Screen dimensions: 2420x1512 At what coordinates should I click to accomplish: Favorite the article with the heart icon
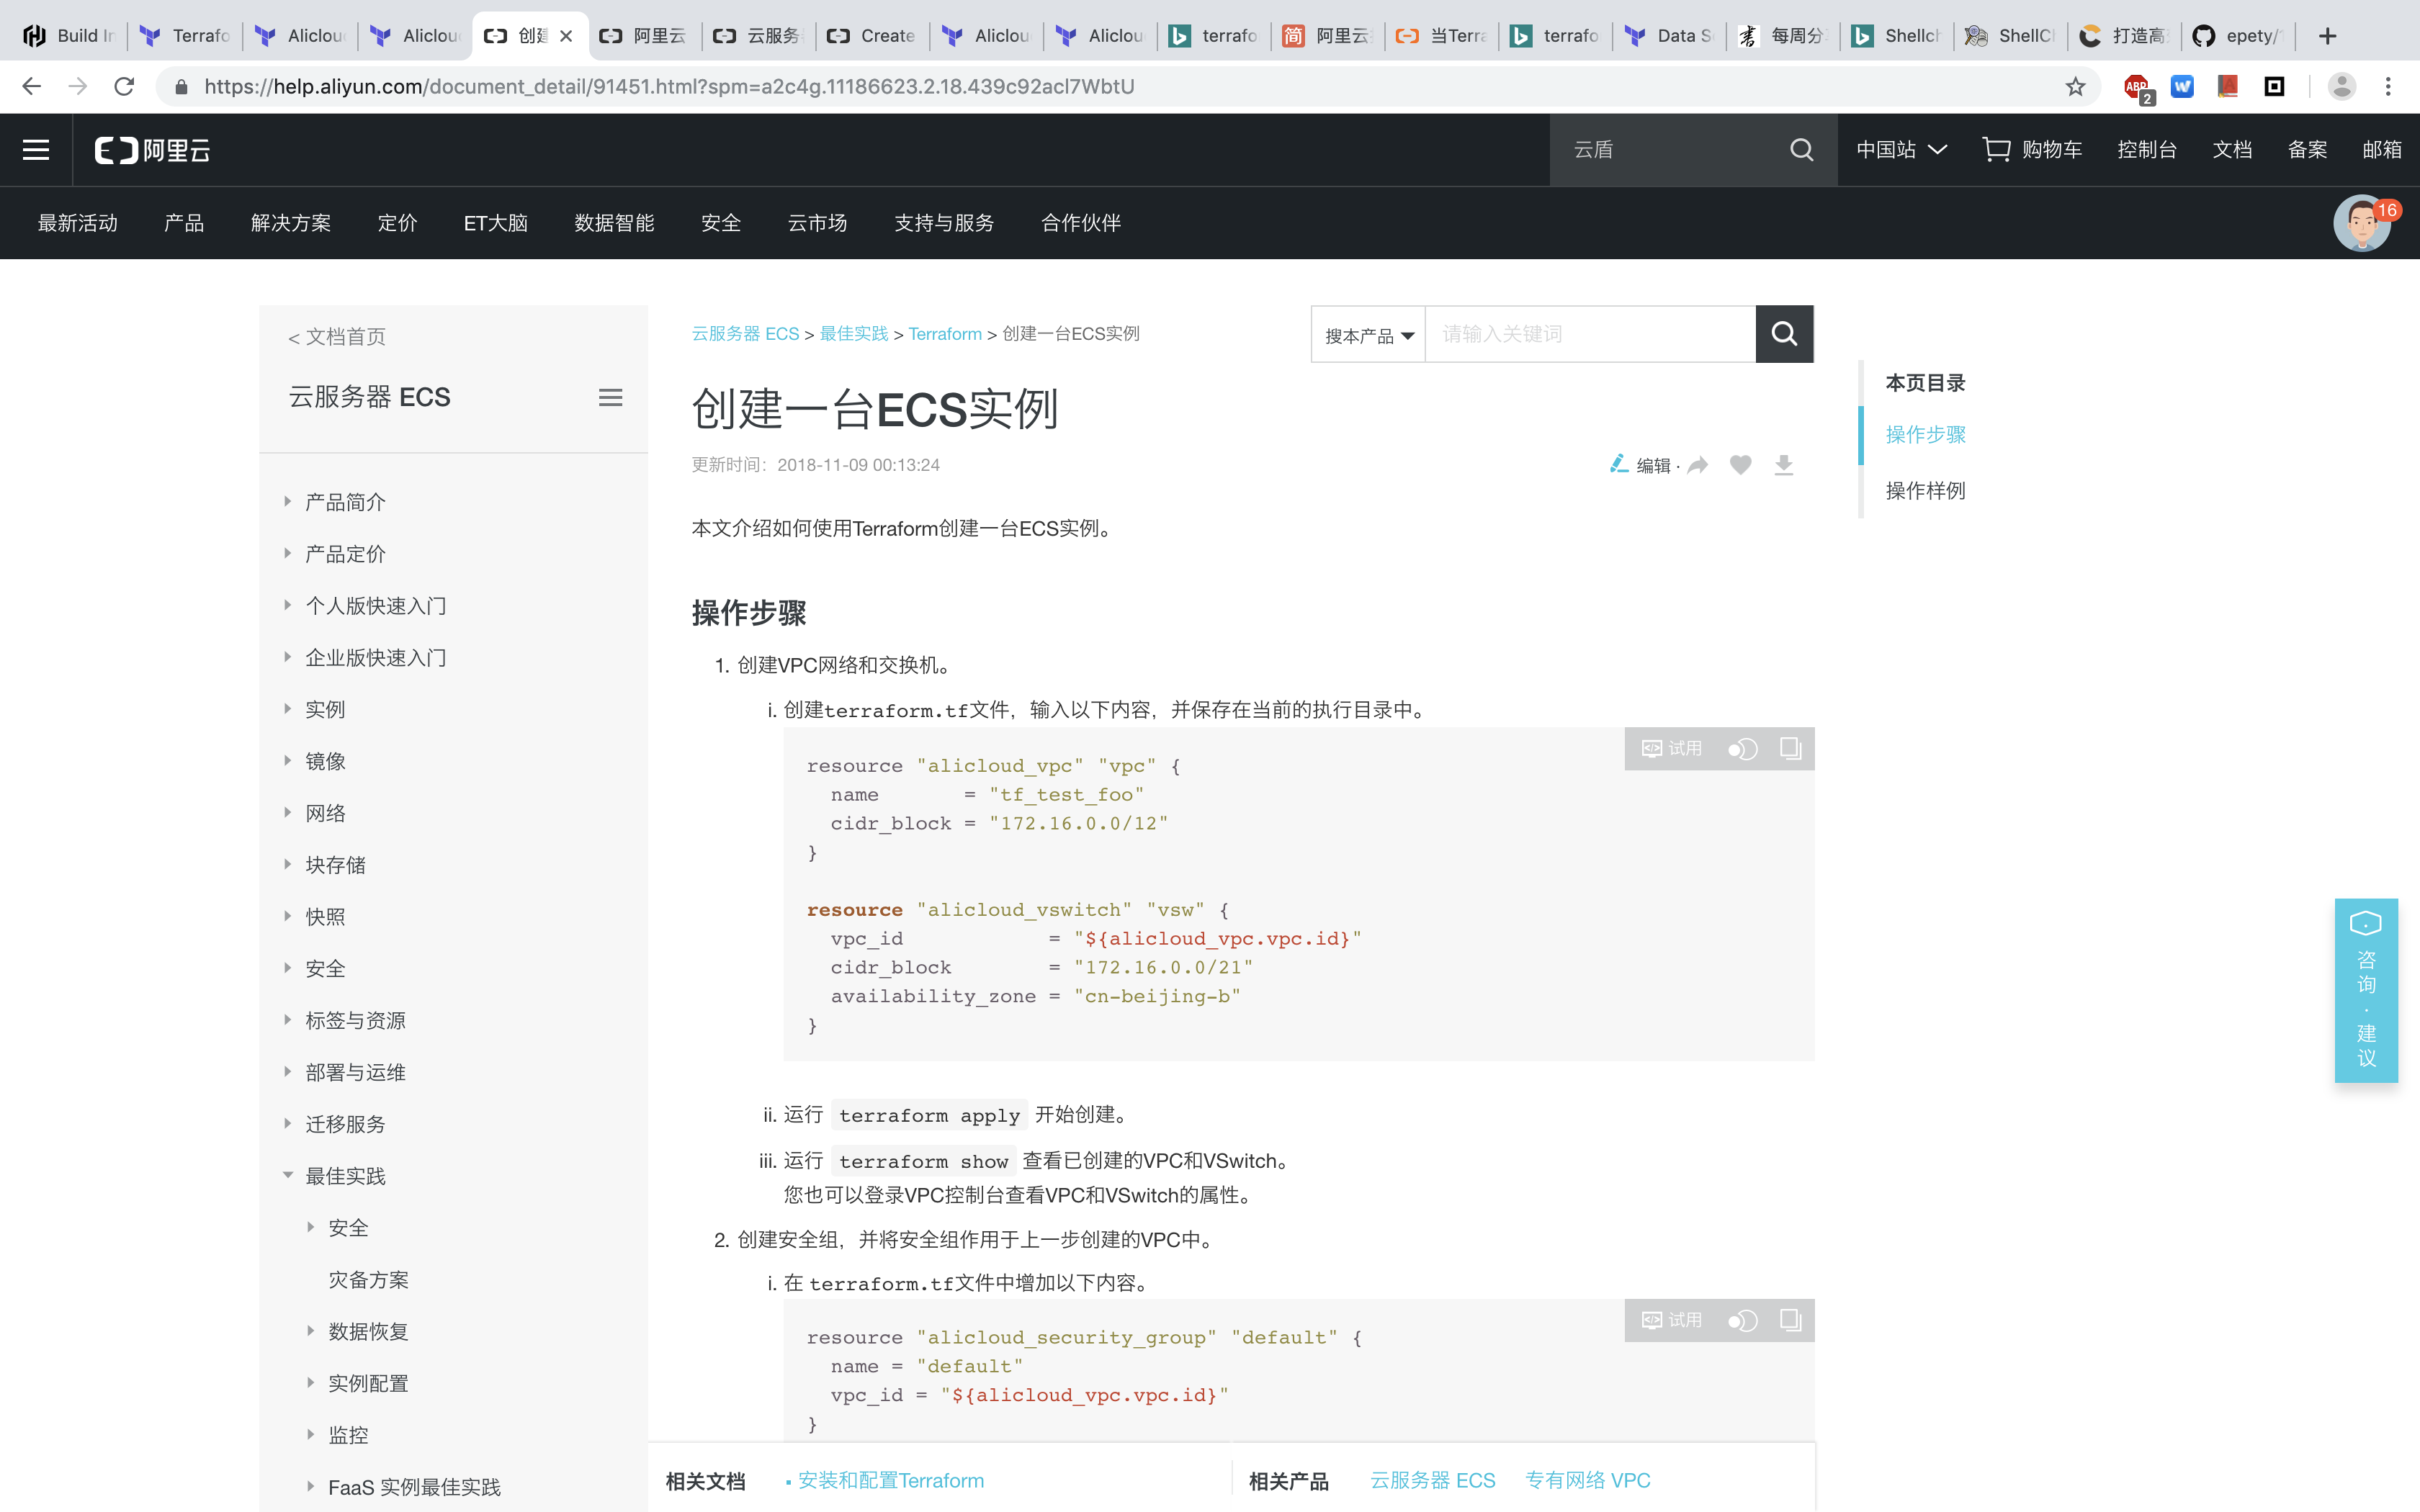[1740, 464]
